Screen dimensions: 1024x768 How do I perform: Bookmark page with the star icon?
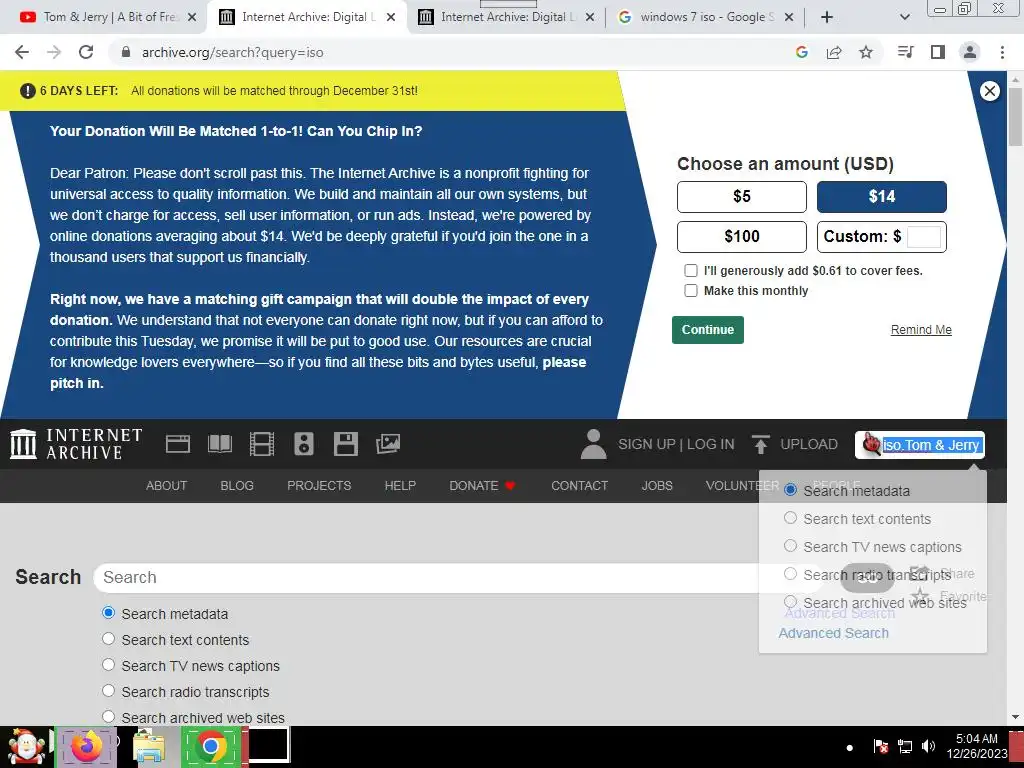(866, 52)
